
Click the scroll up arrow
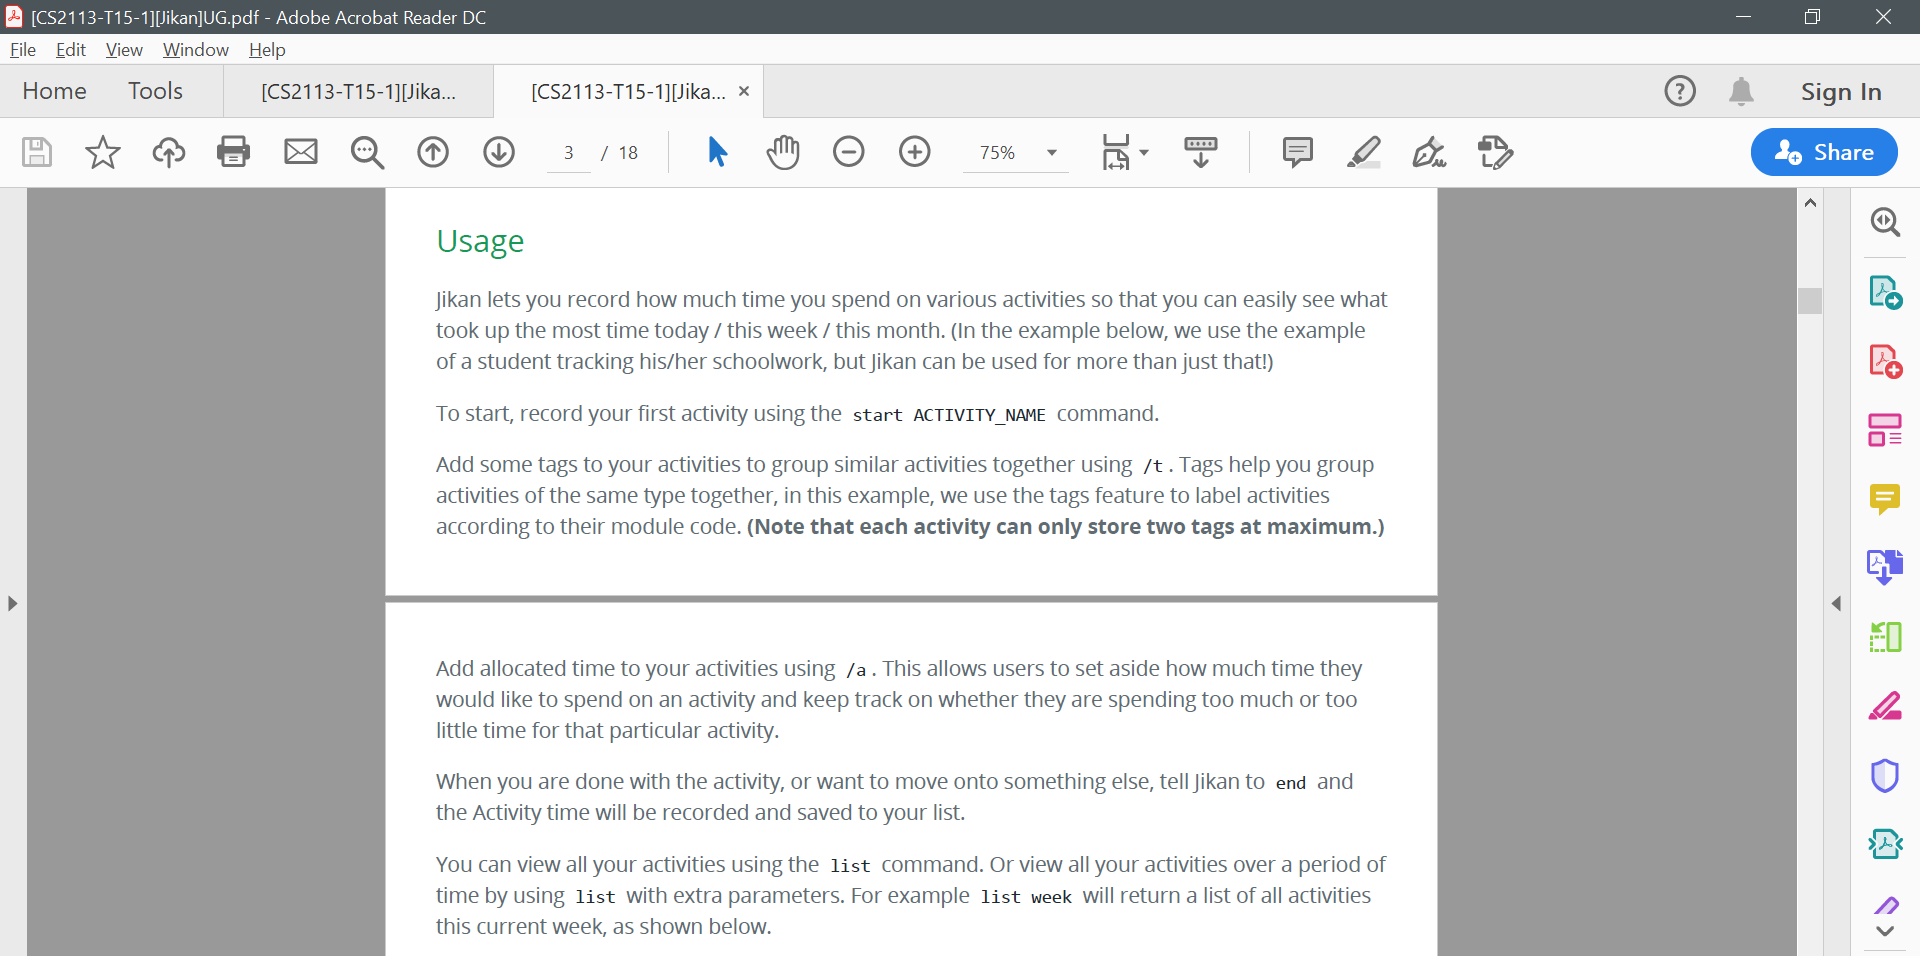pos(1810,203)
